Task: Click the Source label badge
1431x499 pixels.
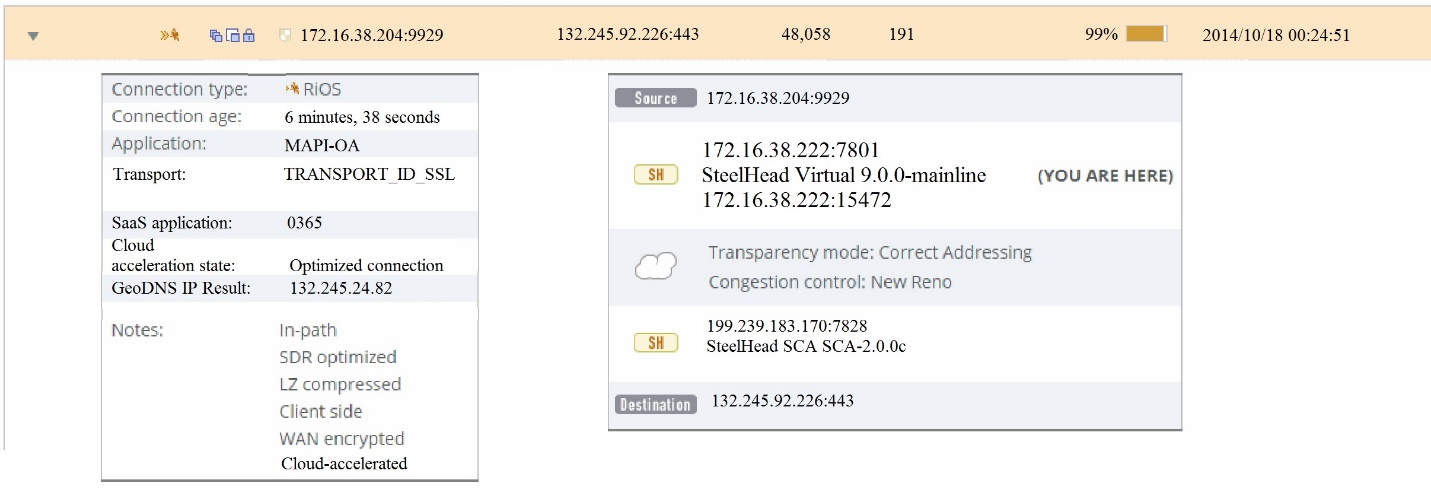Action: (656, 98)
